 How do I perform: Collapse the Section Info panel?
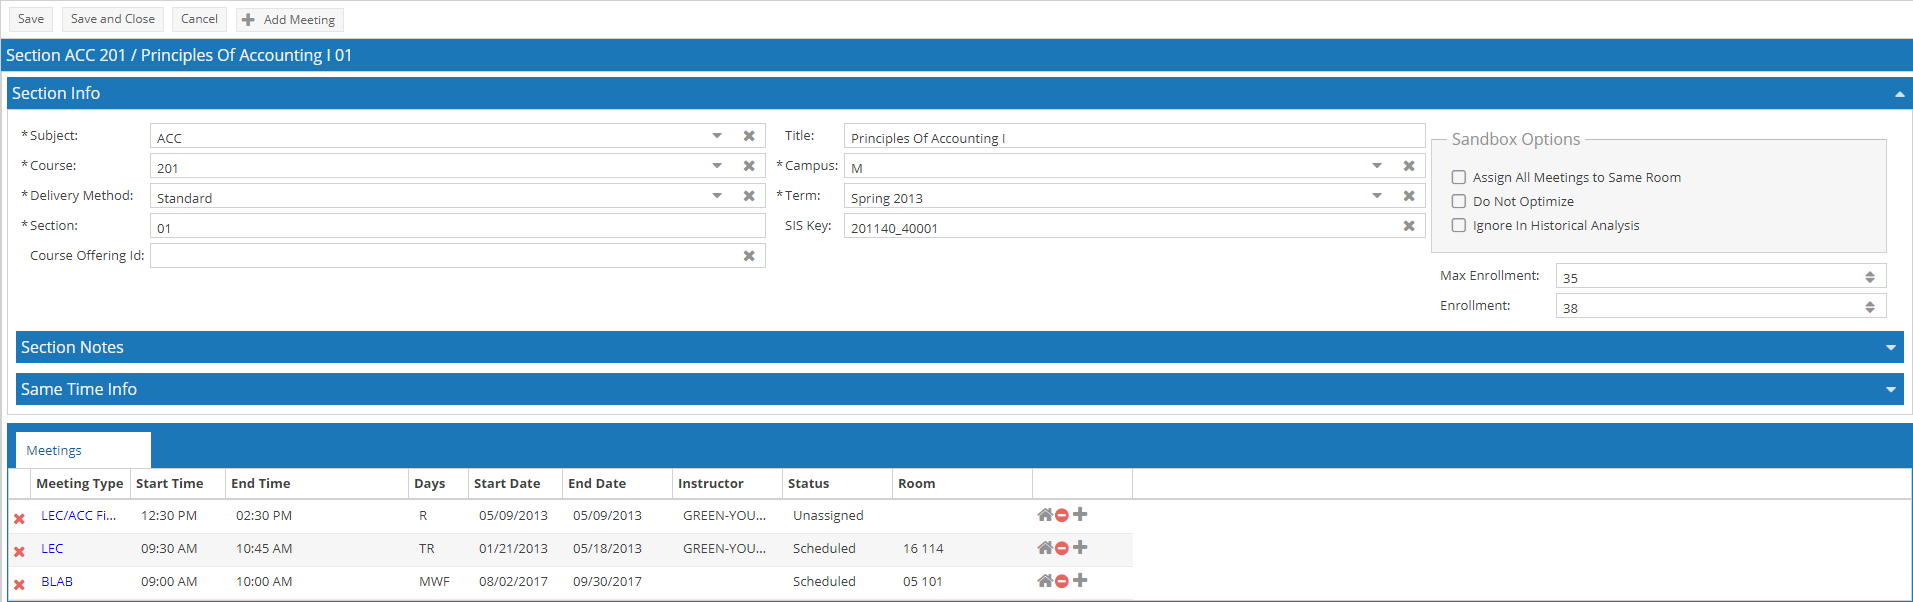pos(1899,94)
